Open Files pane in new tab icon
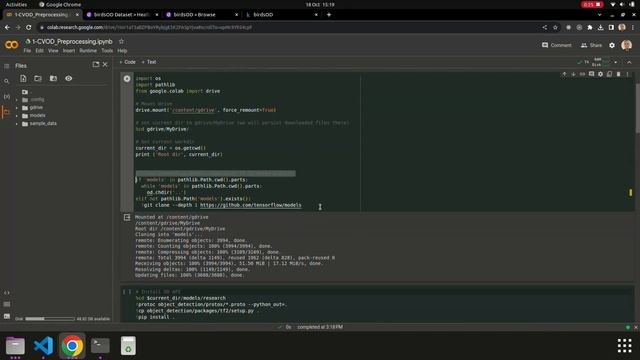This screenshot has width=640, height=360. pos(96,64)
